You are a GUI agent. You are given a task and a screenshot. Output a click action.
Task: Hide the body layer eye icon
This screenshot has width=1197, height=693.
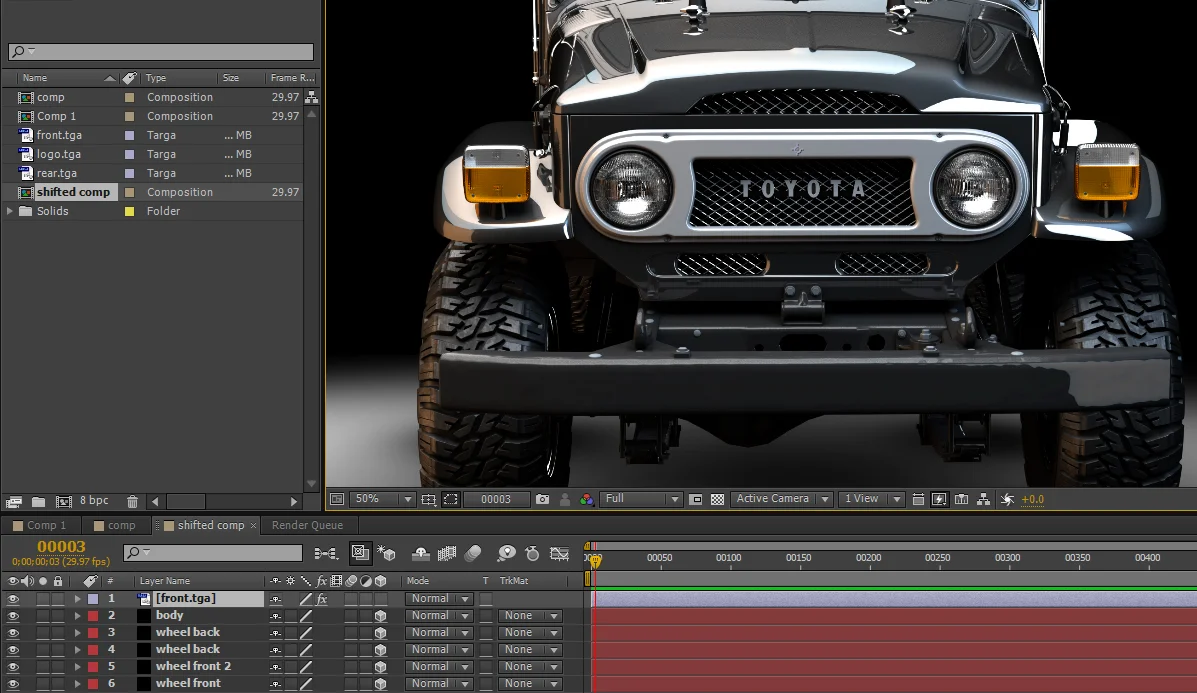click(x=13, y=616)
